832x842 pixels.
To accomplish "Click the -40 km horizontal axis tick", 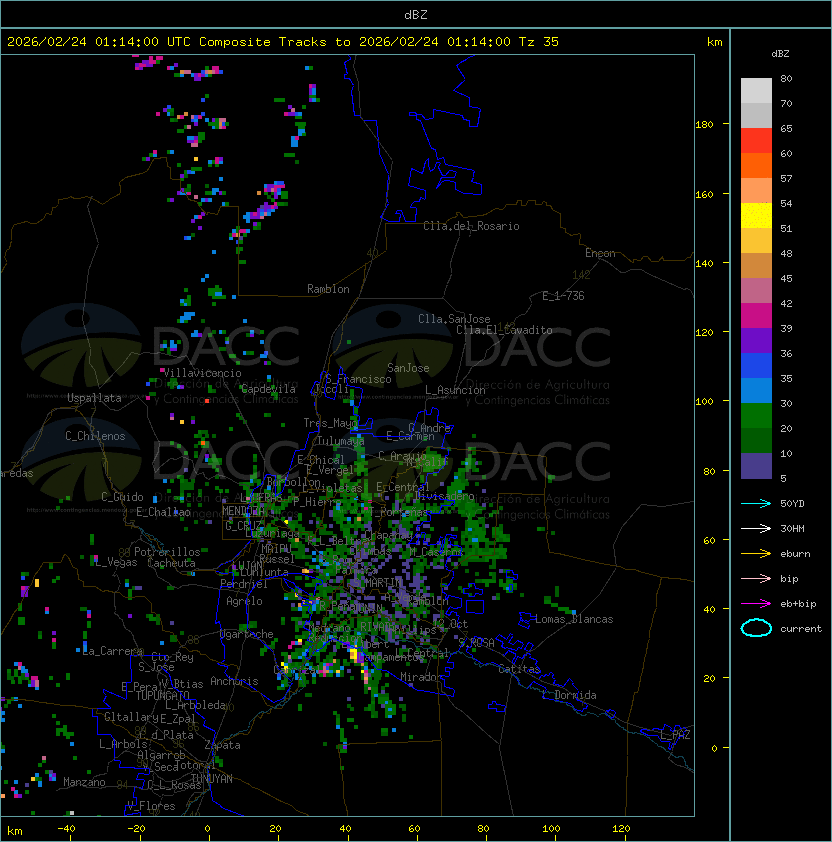I will click(x=66, y=829).
